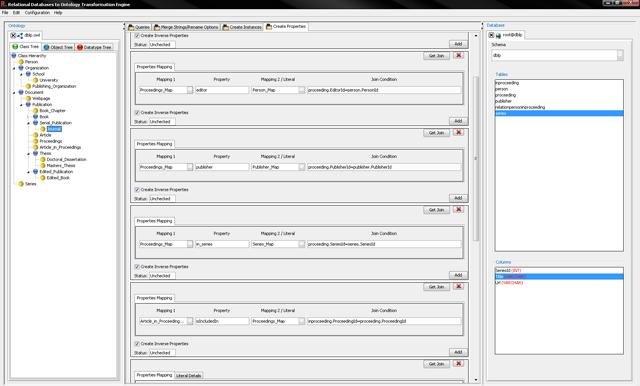Image resolution: width=640 pixels, height=386 pixels.
Task: Open the Configuration menu
Action: [37, 13]
